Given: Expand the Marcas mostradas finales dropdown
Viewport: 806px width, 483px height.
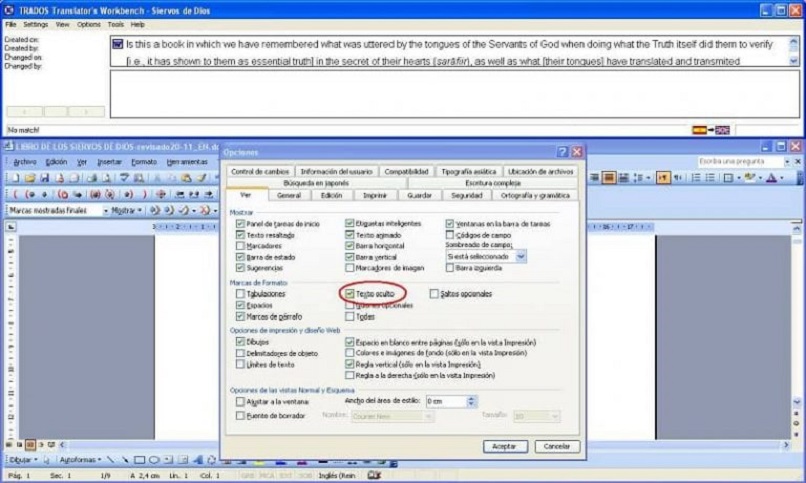Looking at the screenshot, I should point(106,211).
